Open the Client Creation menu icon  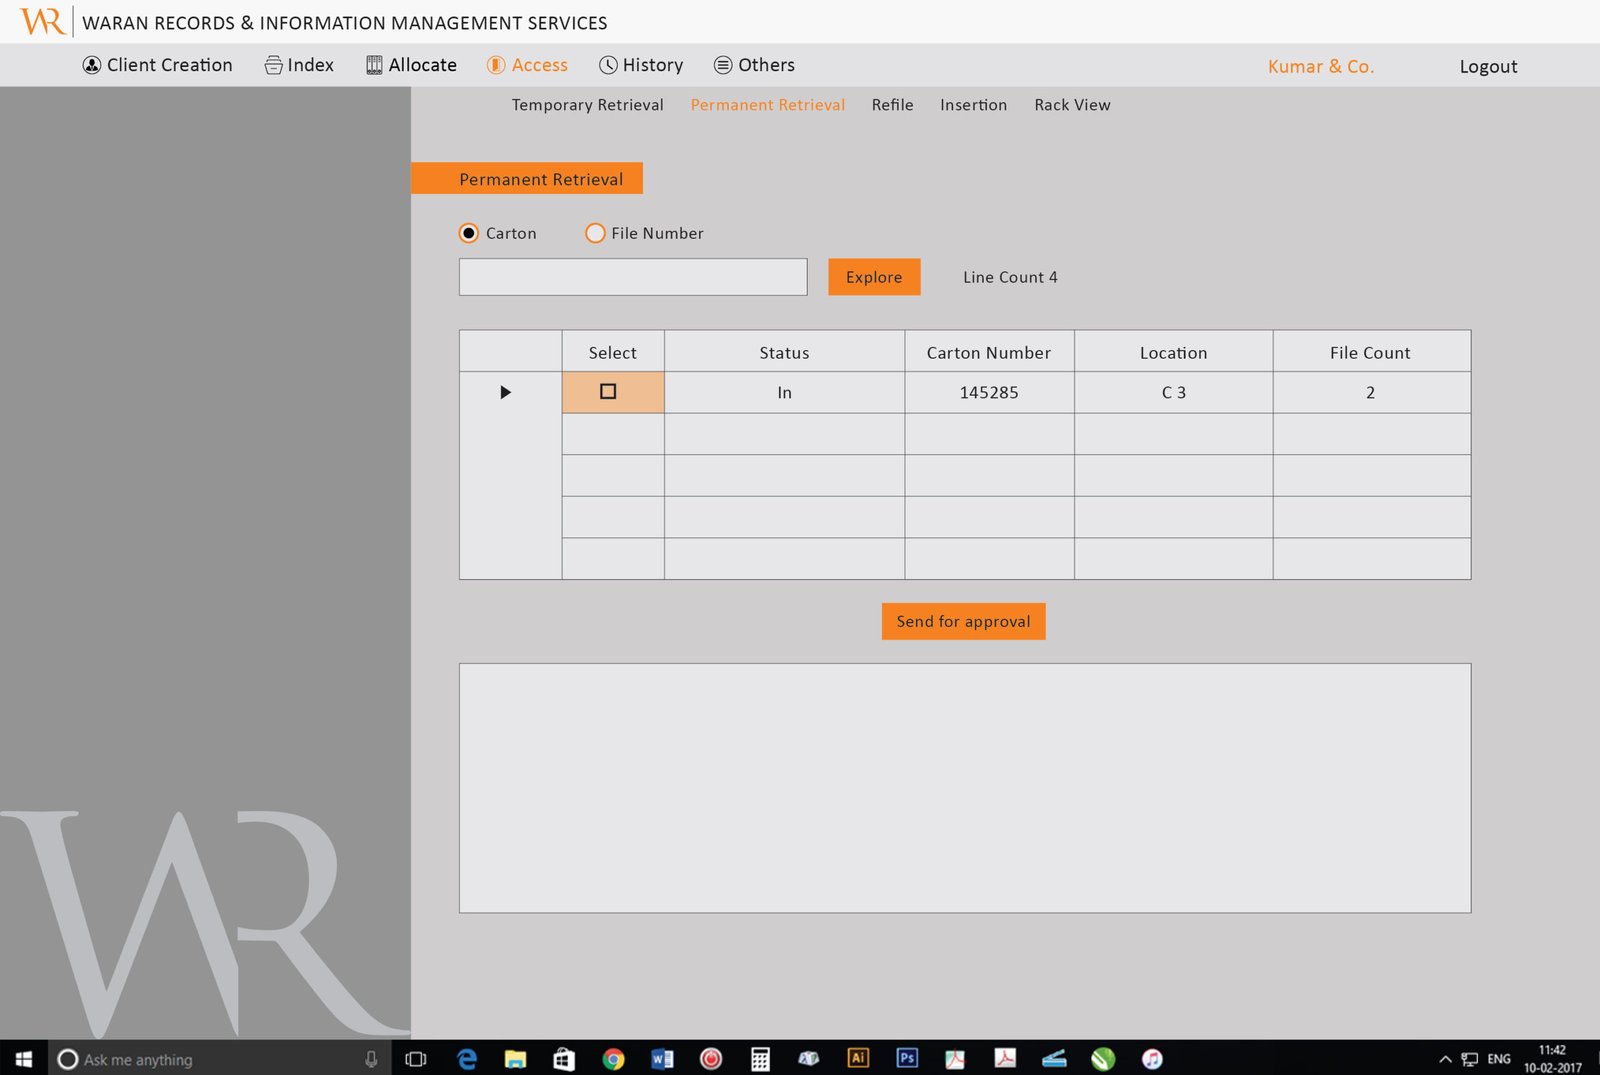pyautogui.click(x=92, y=65)
